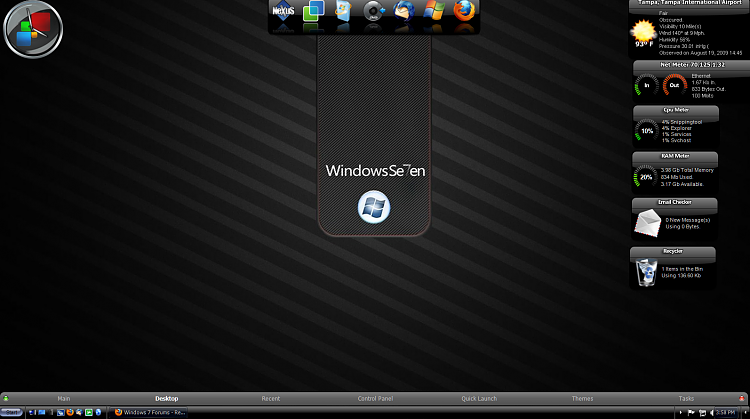The width and height of the screenshot is (750, 419).
Task: Click the red button on tab bar
Action: [742, 398]
